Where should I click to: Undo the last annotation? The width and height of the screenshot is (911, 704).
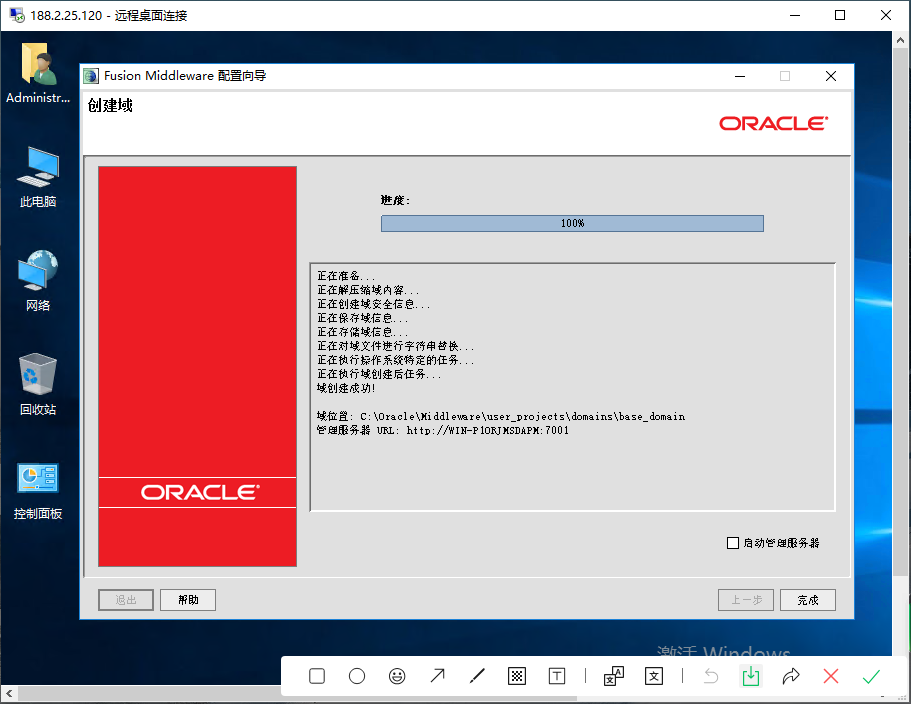tap(711, 676)
